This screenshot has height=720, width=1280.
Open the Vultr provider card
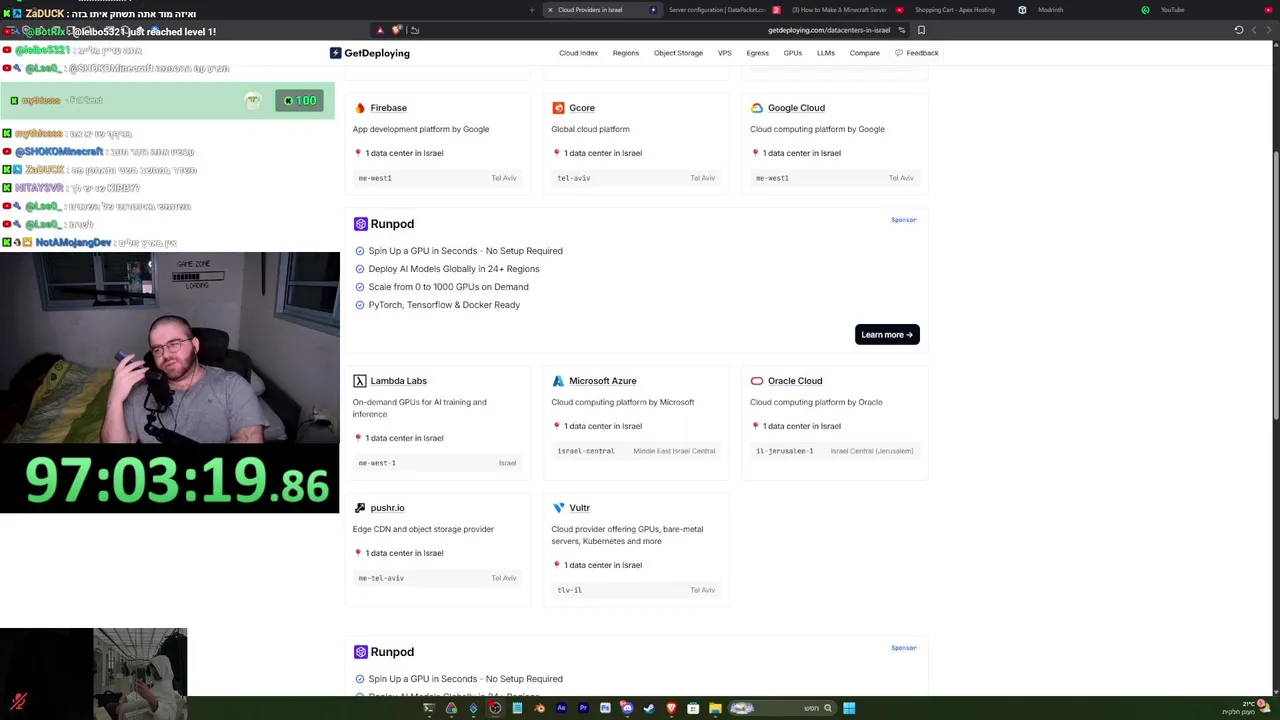635,549
